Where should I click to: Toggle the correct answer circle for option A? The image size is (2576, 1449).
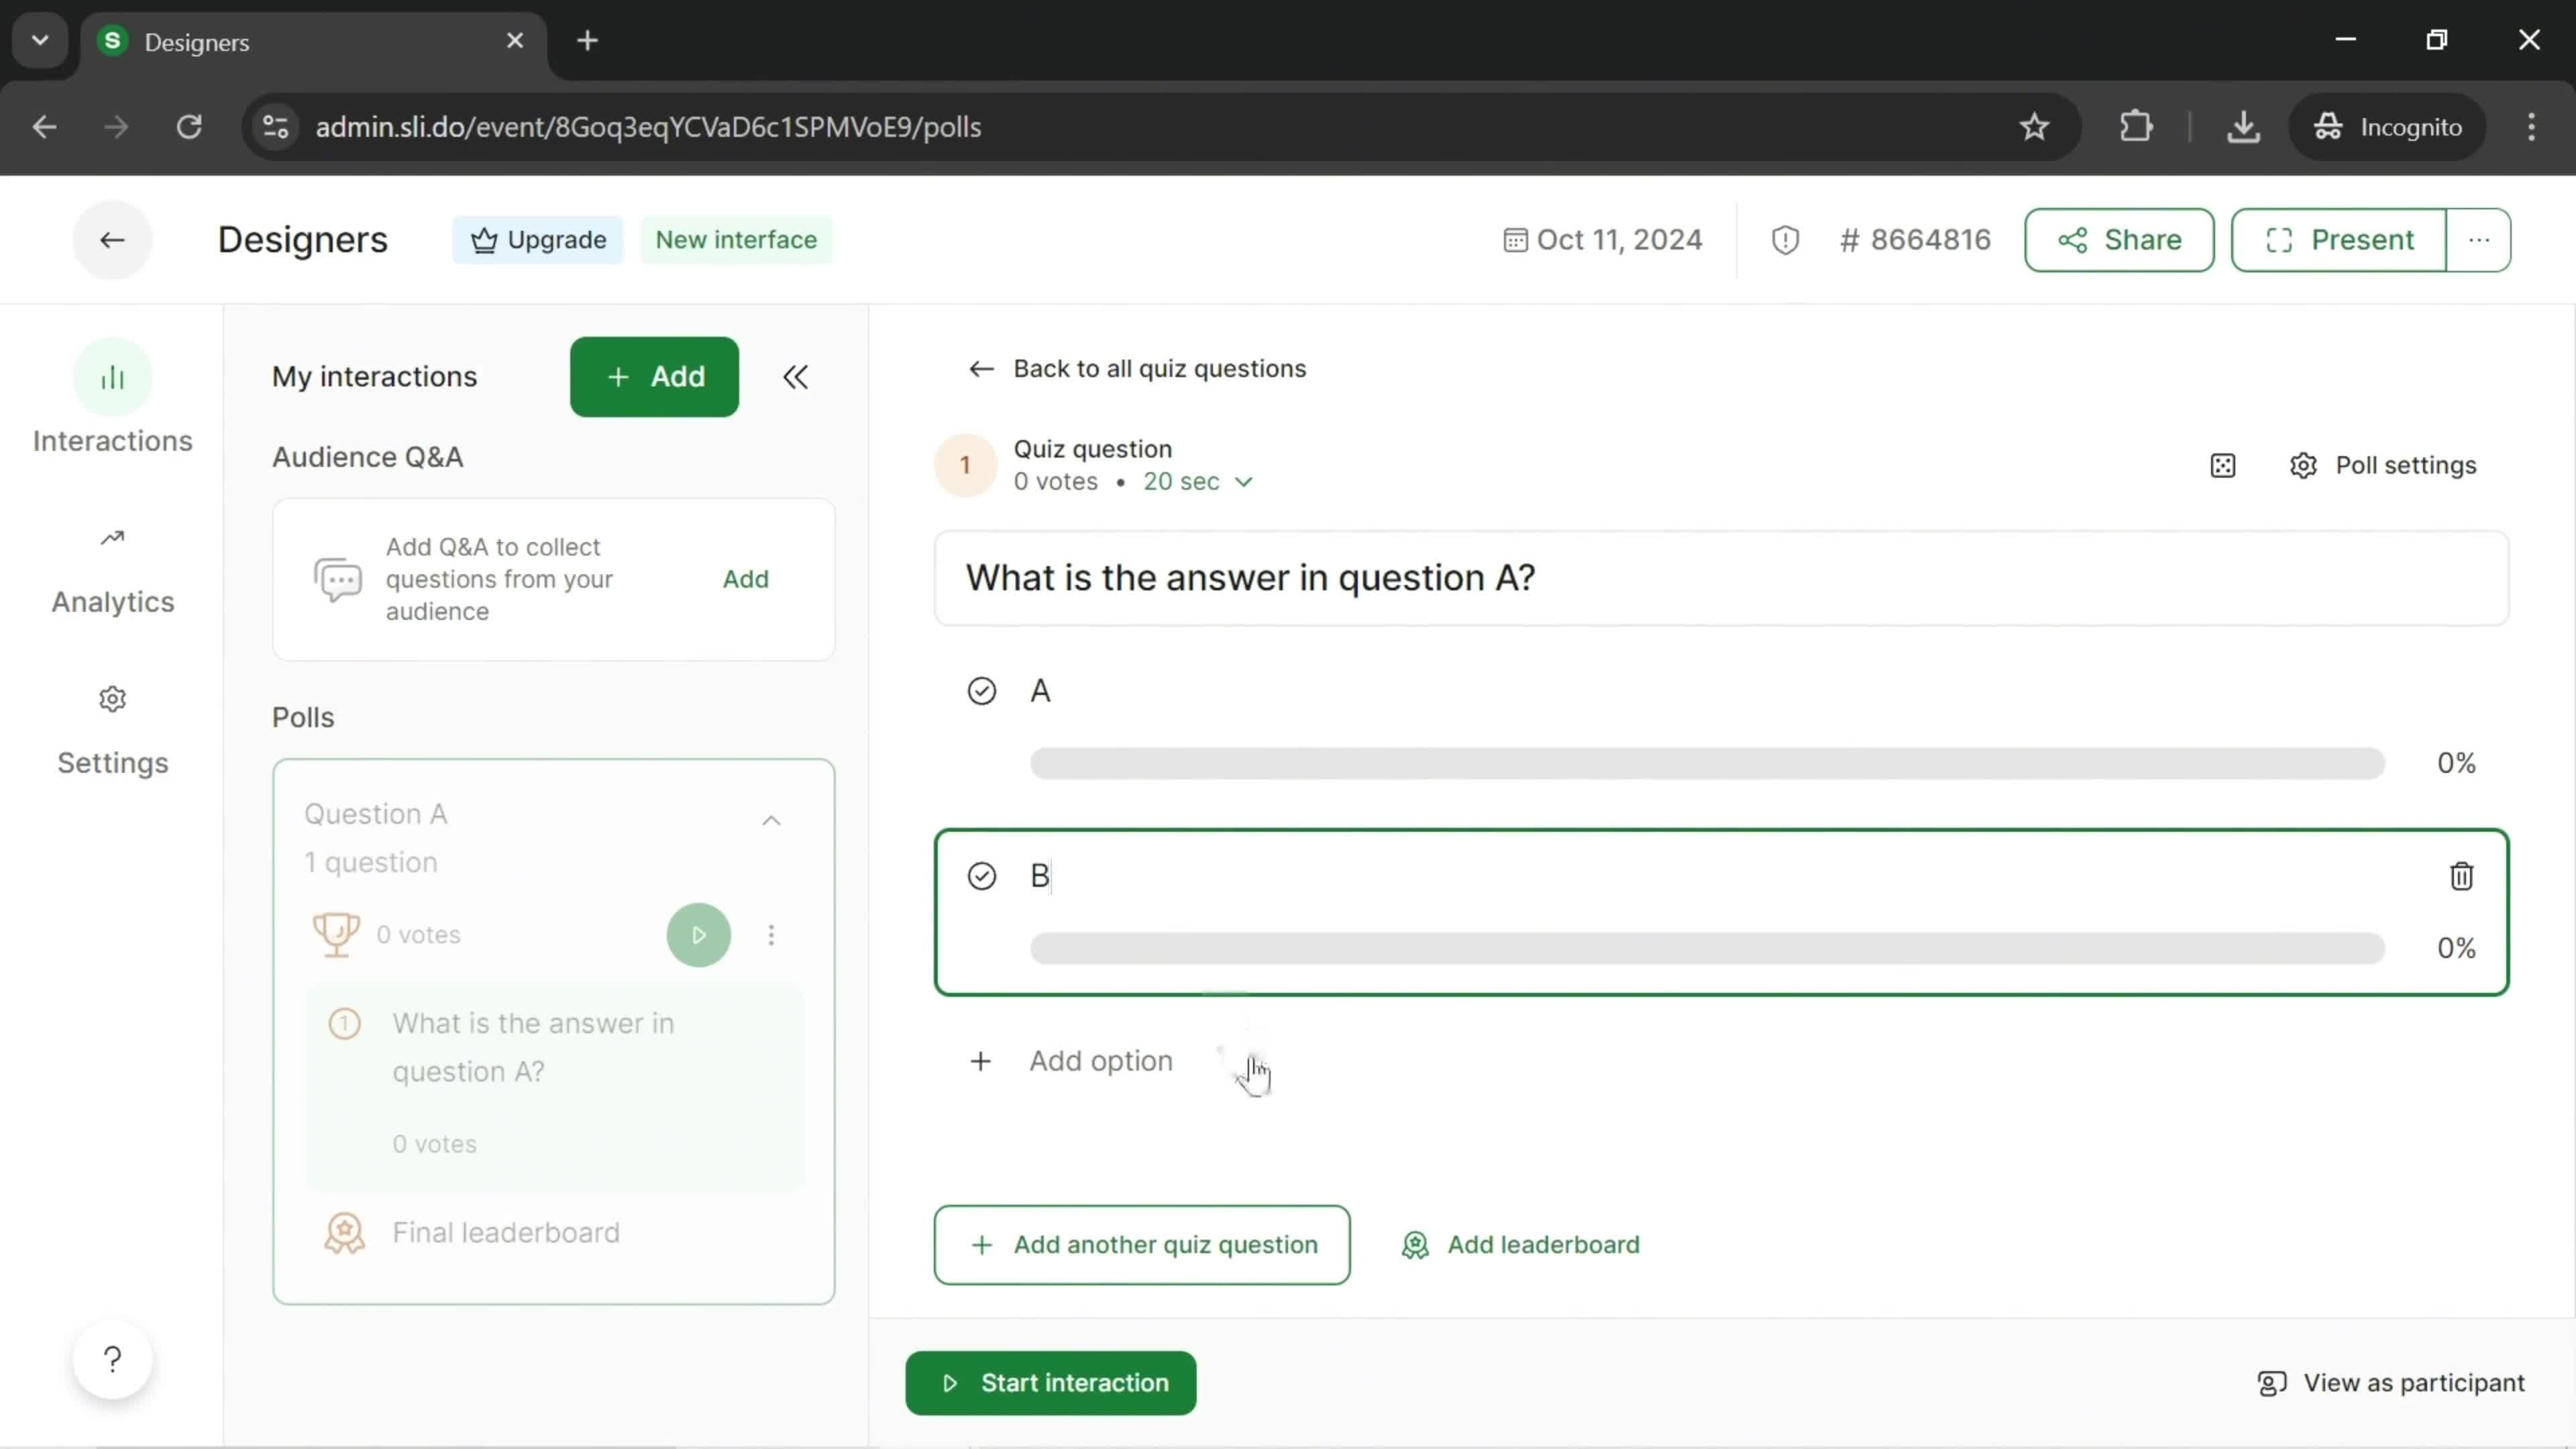(983, 690)
